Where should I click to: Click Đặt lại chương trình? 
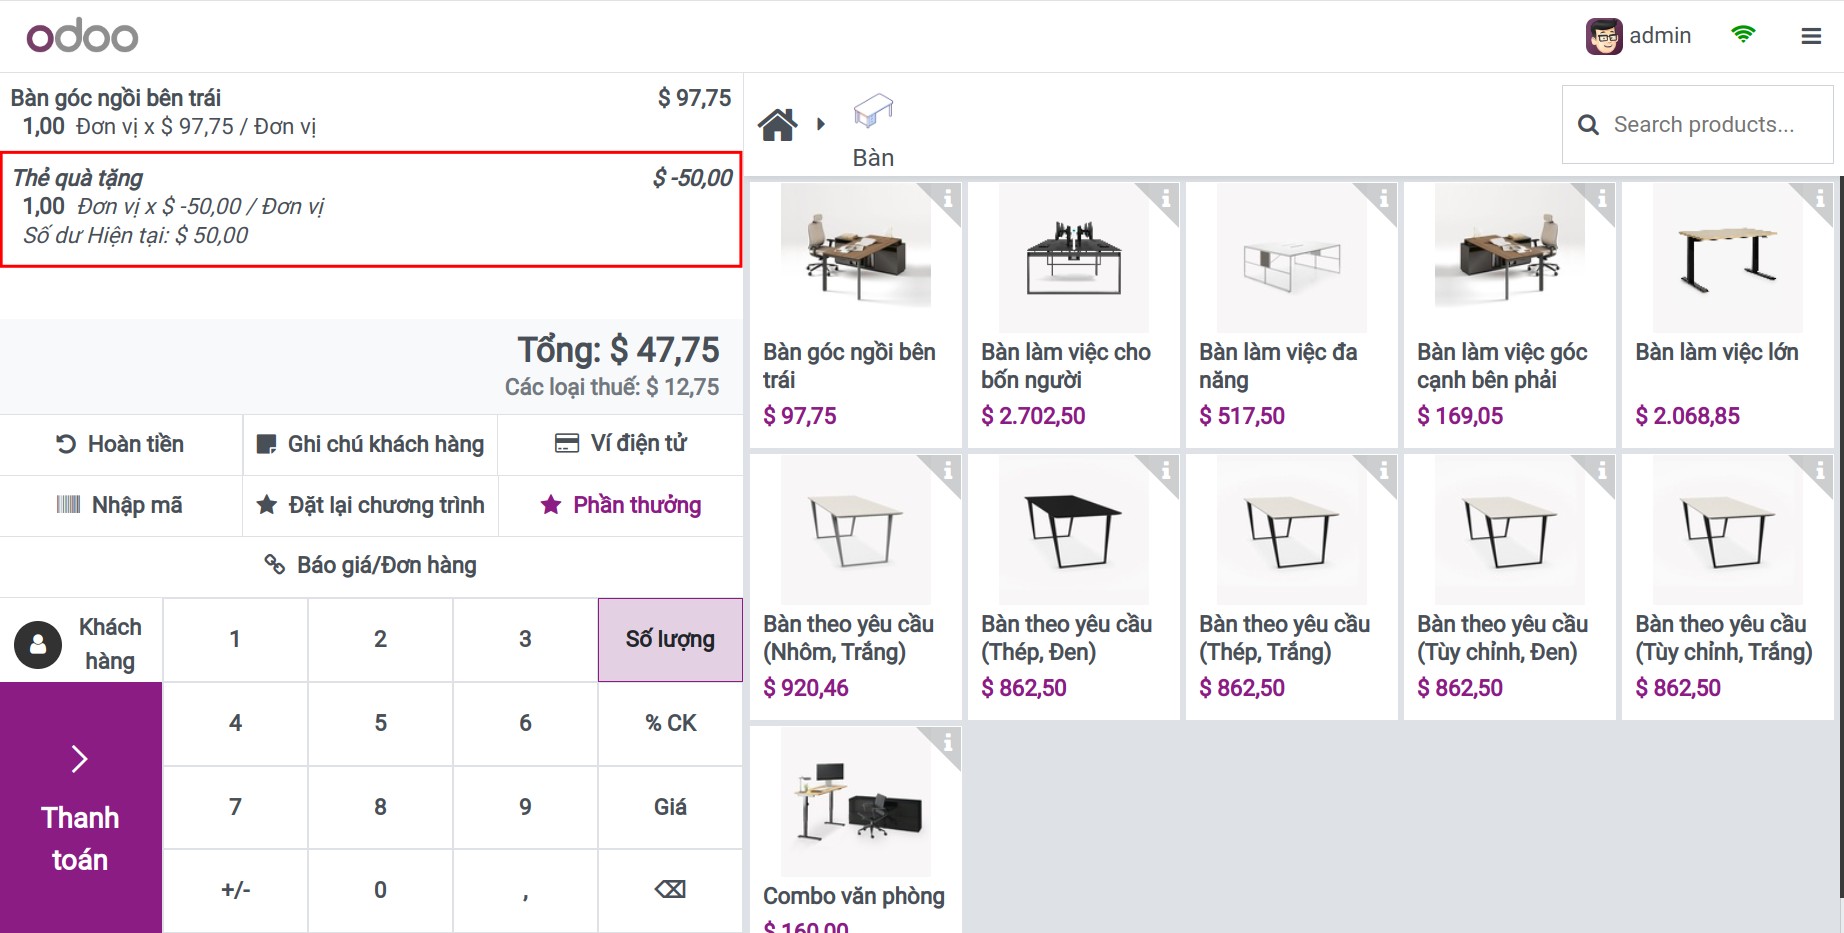coord(370,505)
